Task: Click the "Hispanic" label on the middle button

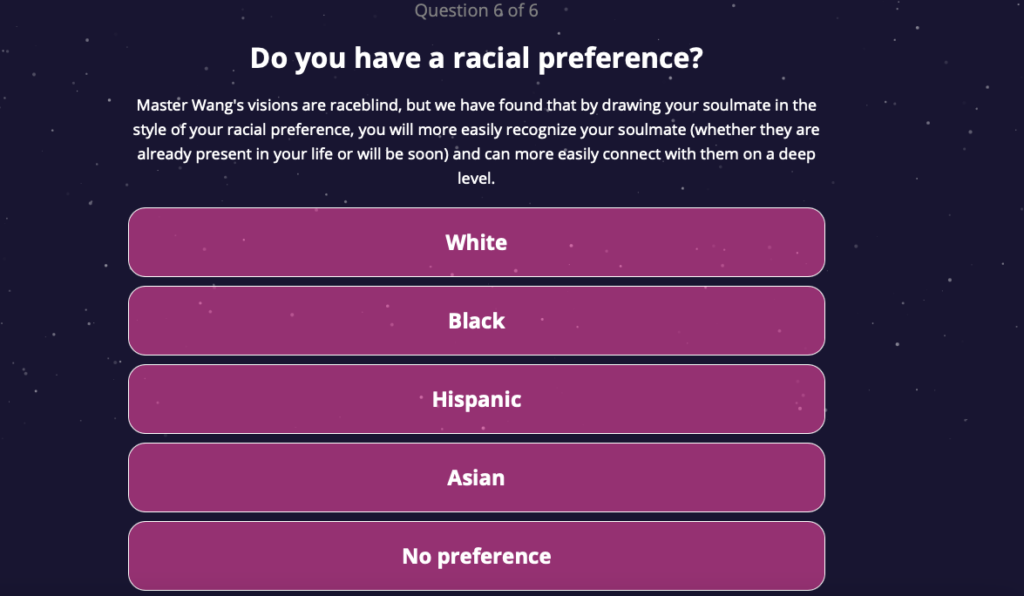Action: pos(476,399)
